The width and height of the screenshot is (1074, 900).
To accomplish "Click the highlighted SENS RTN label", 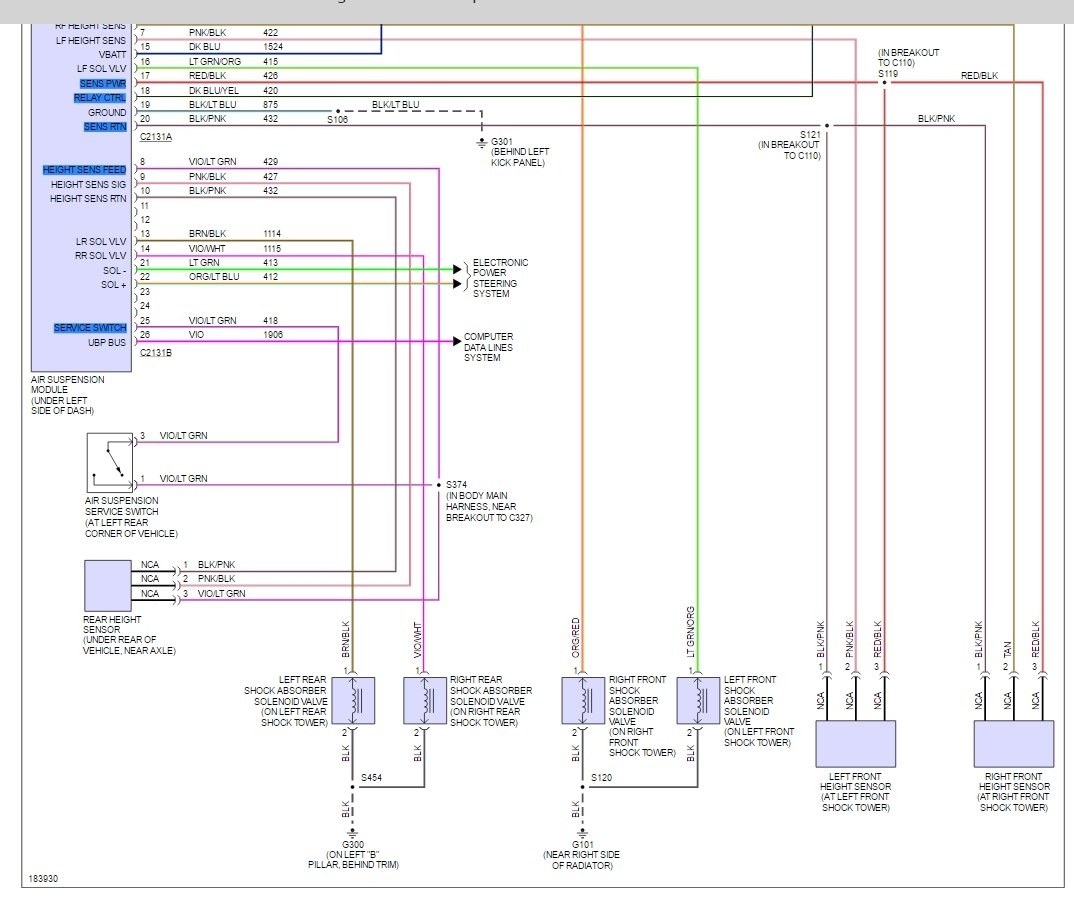I will click(x=105, y=127).
